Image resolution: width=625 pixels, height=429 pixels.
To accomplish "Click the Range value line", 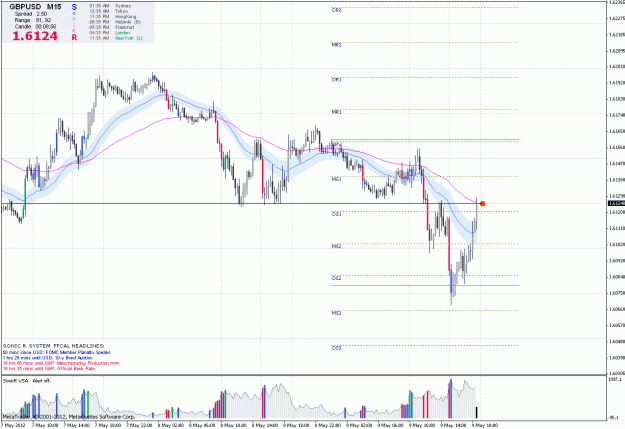I will click(x=33, y=20).
